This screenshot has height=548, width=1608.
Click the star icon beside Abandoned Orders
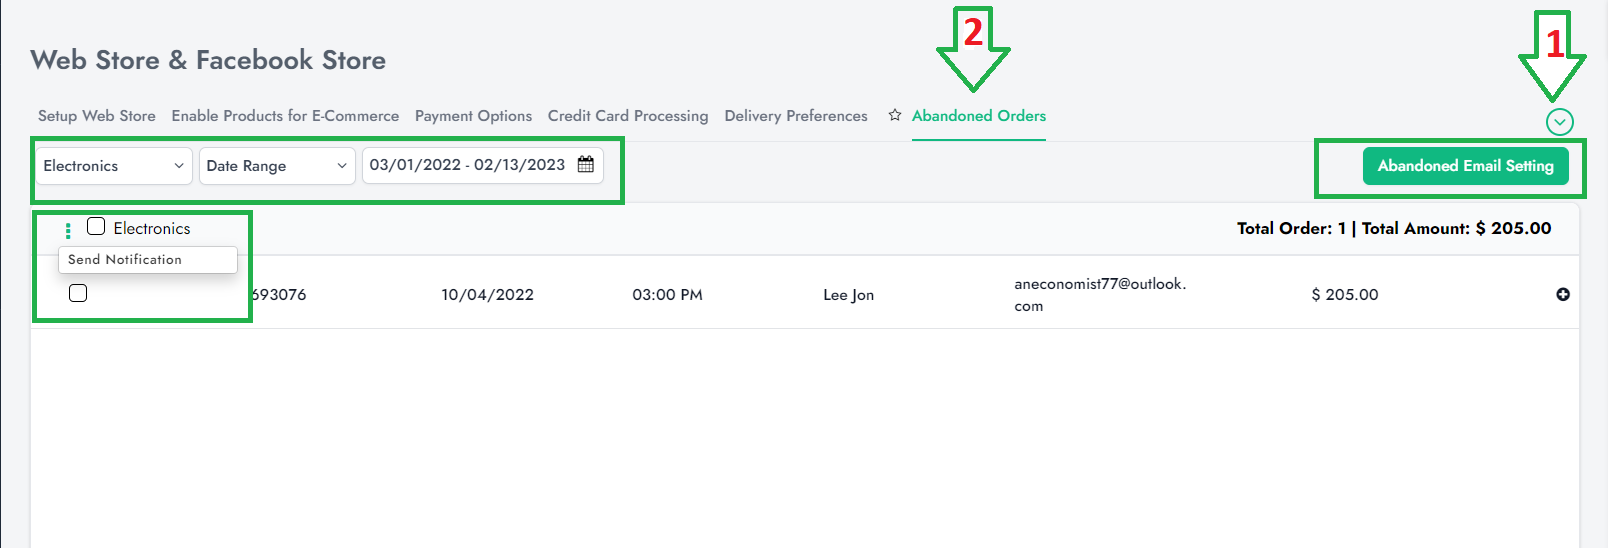tap(895, 116)
